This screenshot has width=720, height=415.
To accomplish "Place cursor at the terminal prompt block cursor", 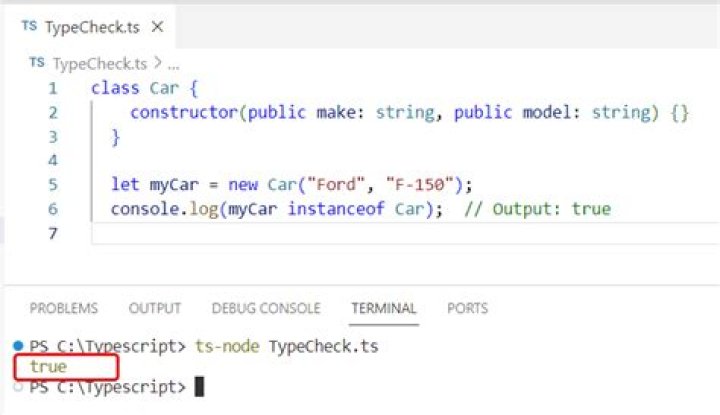I will 199,387.
